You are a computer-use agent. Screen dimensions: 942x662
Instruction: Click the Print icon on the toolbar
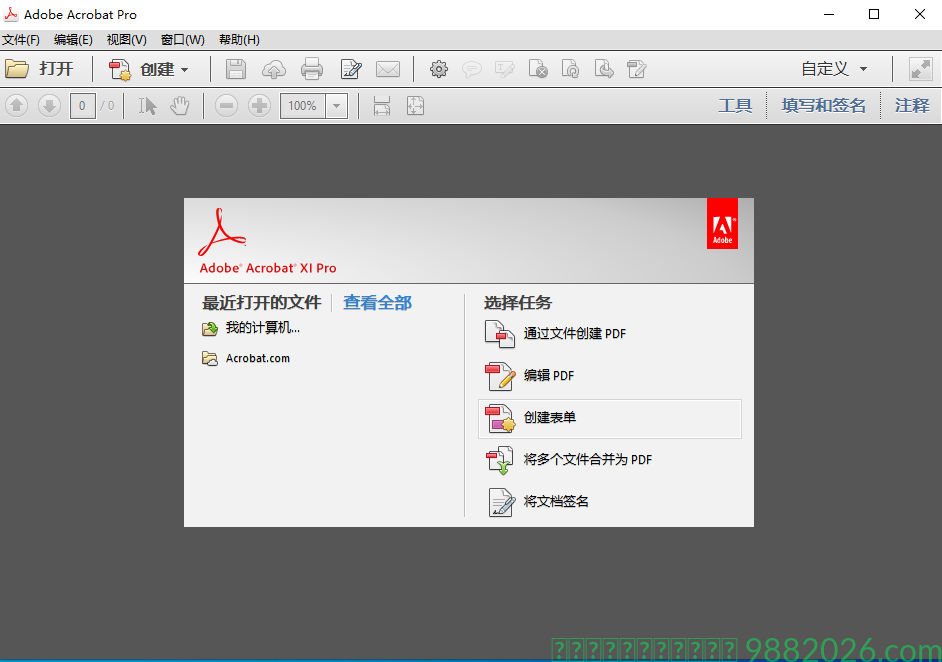tap(312, 69)
